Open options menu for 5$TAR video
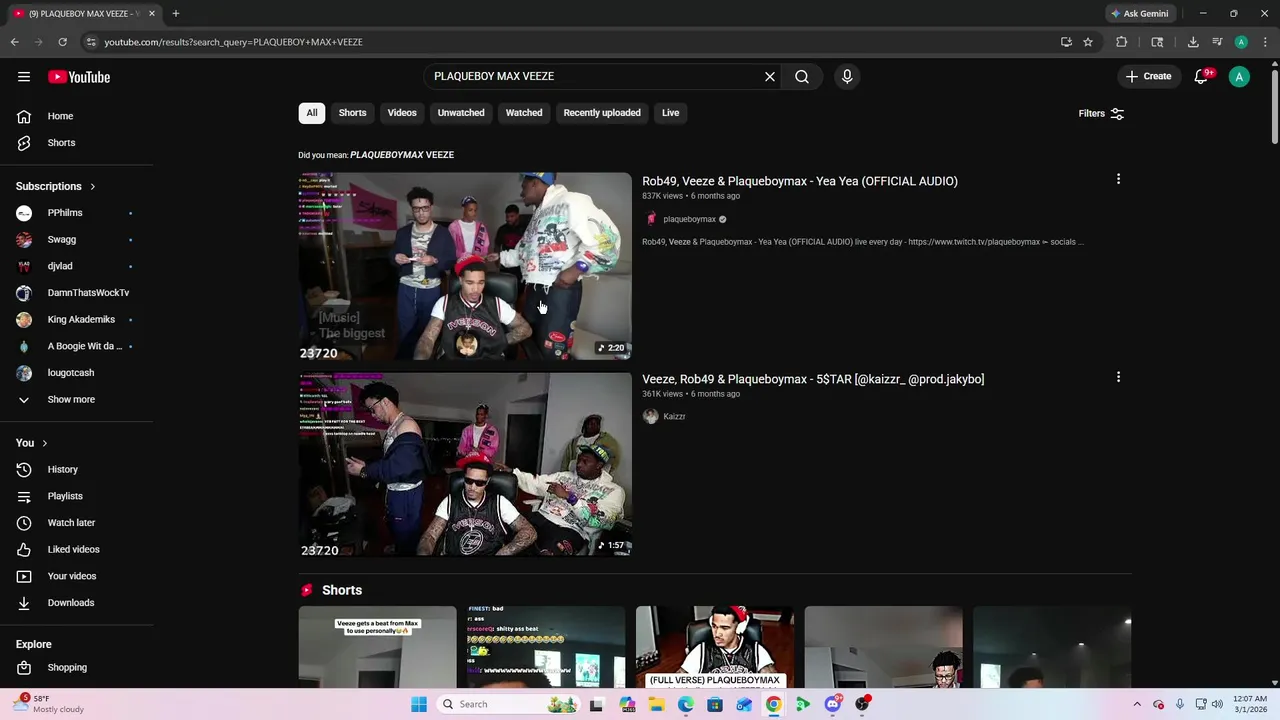The image size is (1280, 720). (1118, 377)
